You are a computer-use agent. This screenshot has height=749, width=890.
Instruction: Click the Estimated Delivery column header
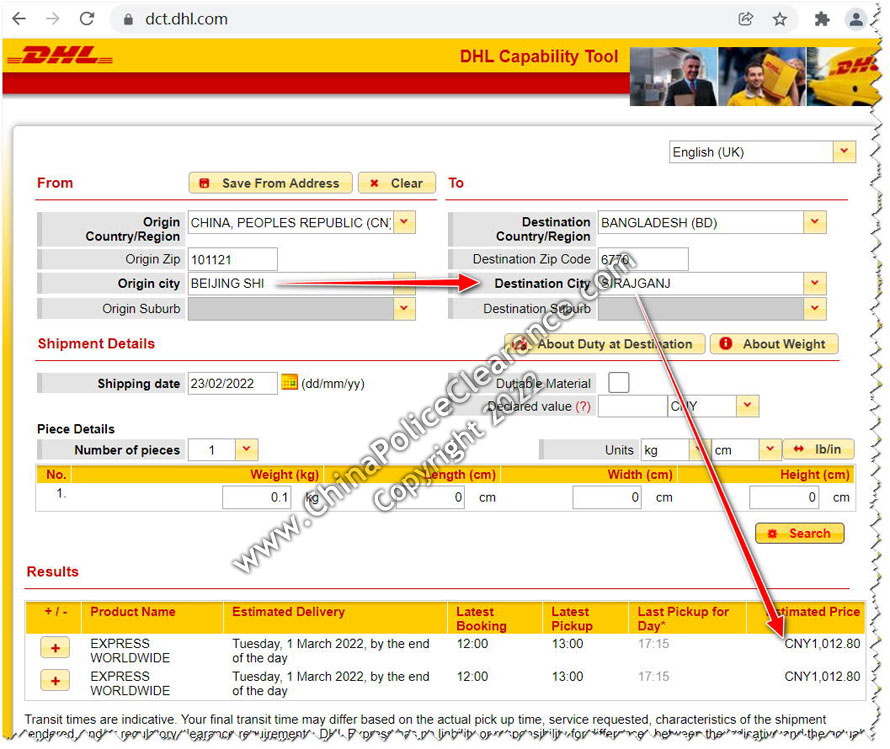288,612
